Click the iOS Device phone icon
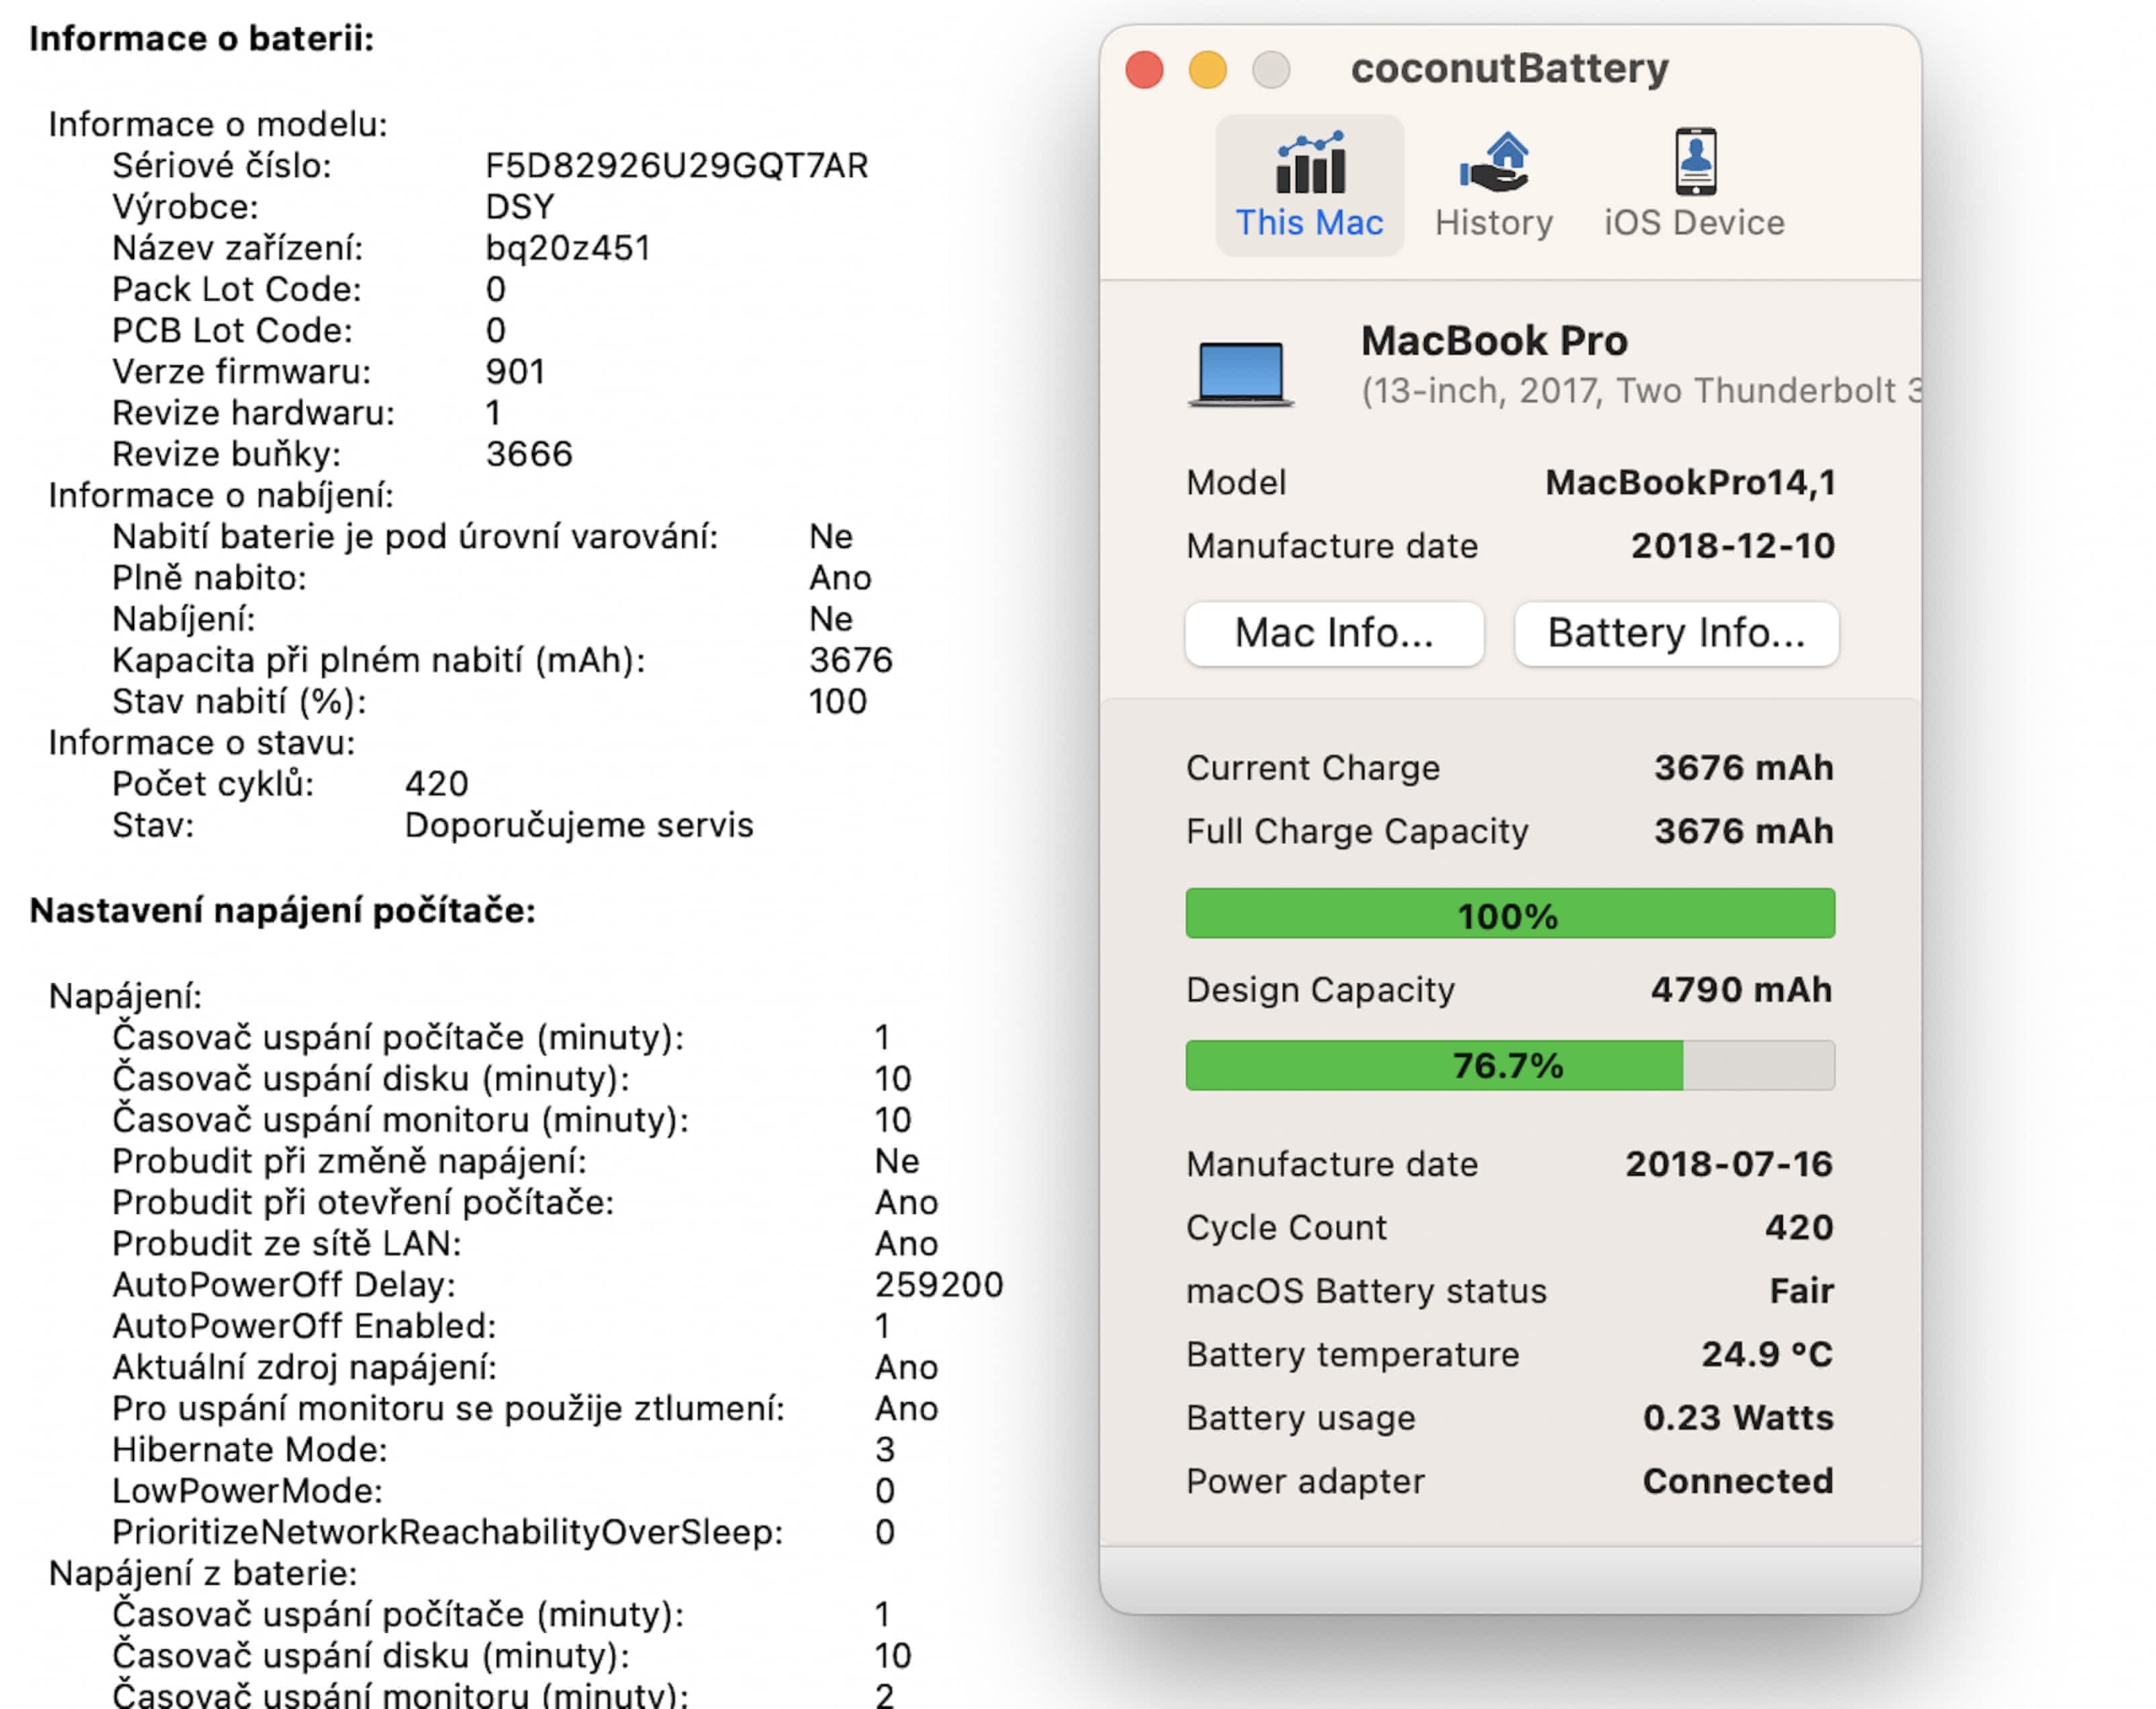 click(1695, 161)
